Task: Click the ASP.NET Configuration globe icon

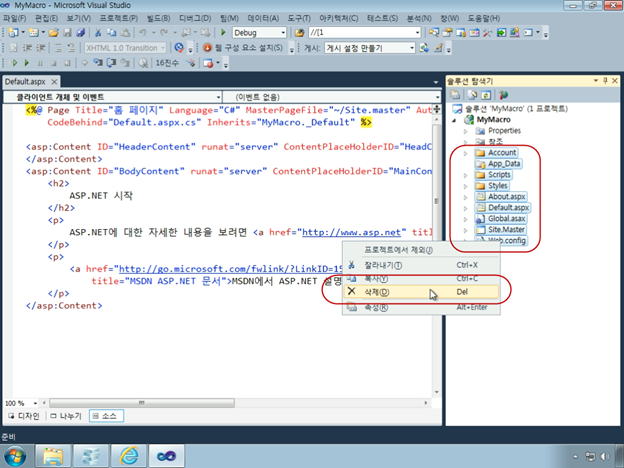Action: (x=503, y=95)
